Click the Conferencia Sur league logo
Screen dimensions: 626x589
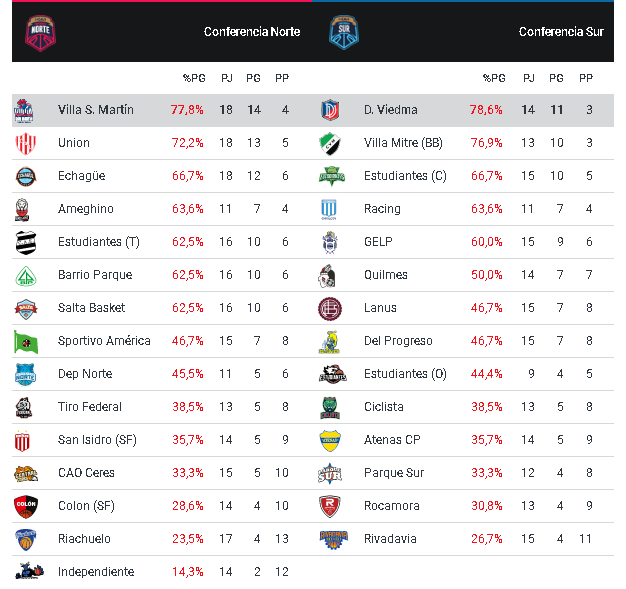(343, 32)
